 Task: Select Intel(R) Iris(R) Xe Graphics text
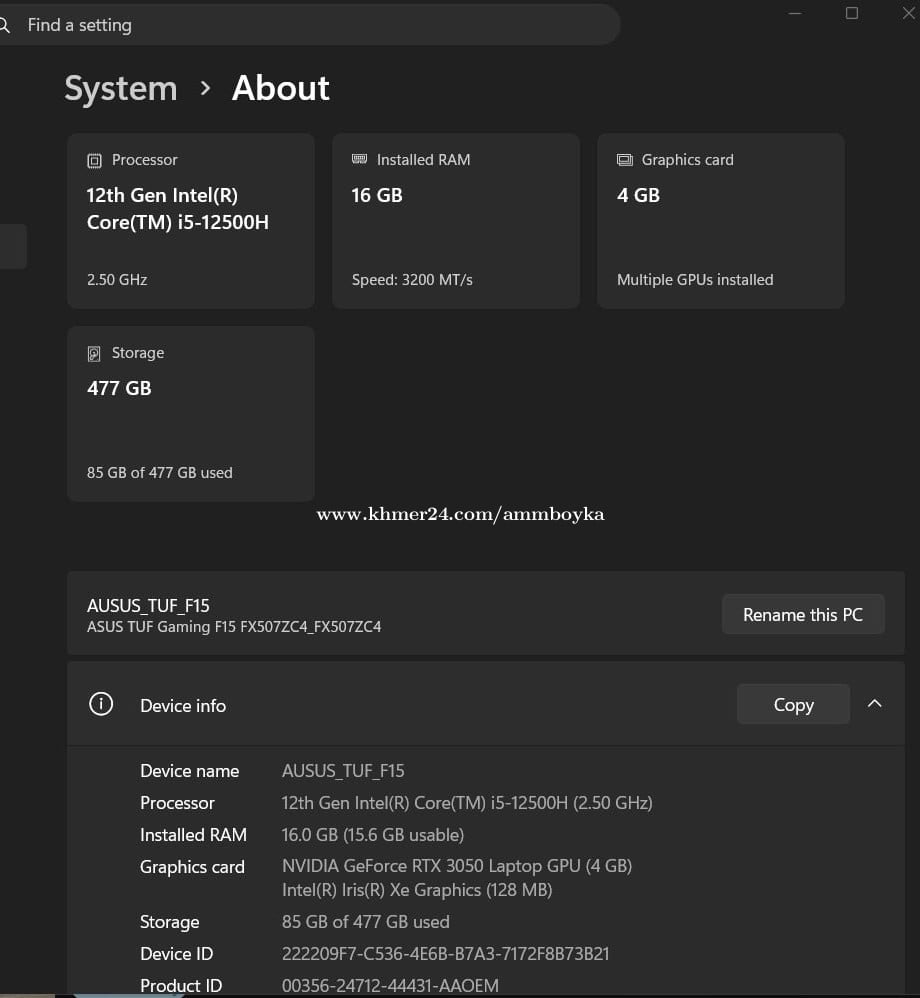(x=417, y=890)
